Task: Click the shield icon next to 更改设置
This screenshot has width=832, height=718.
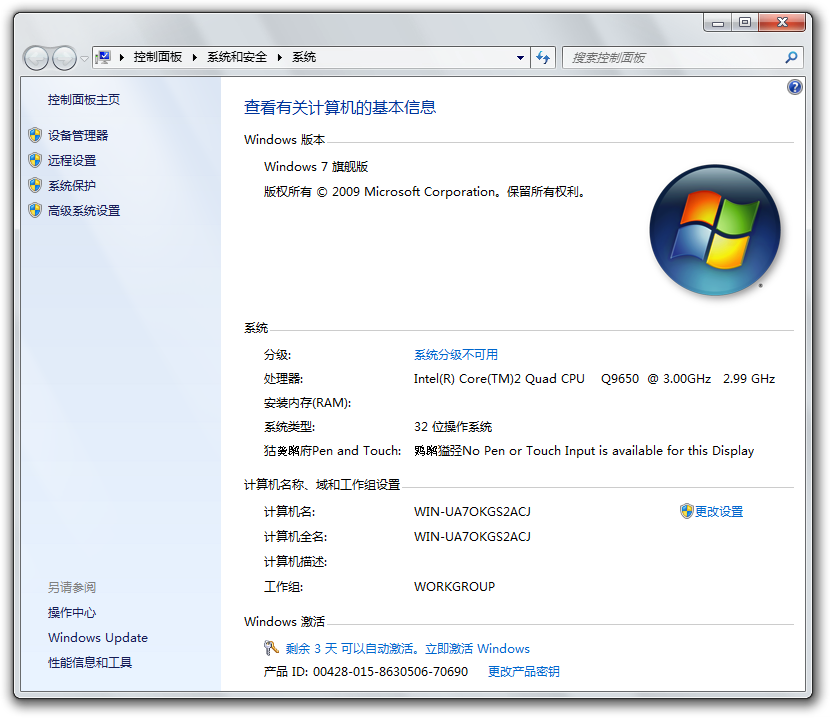Action: click(687, 512)
